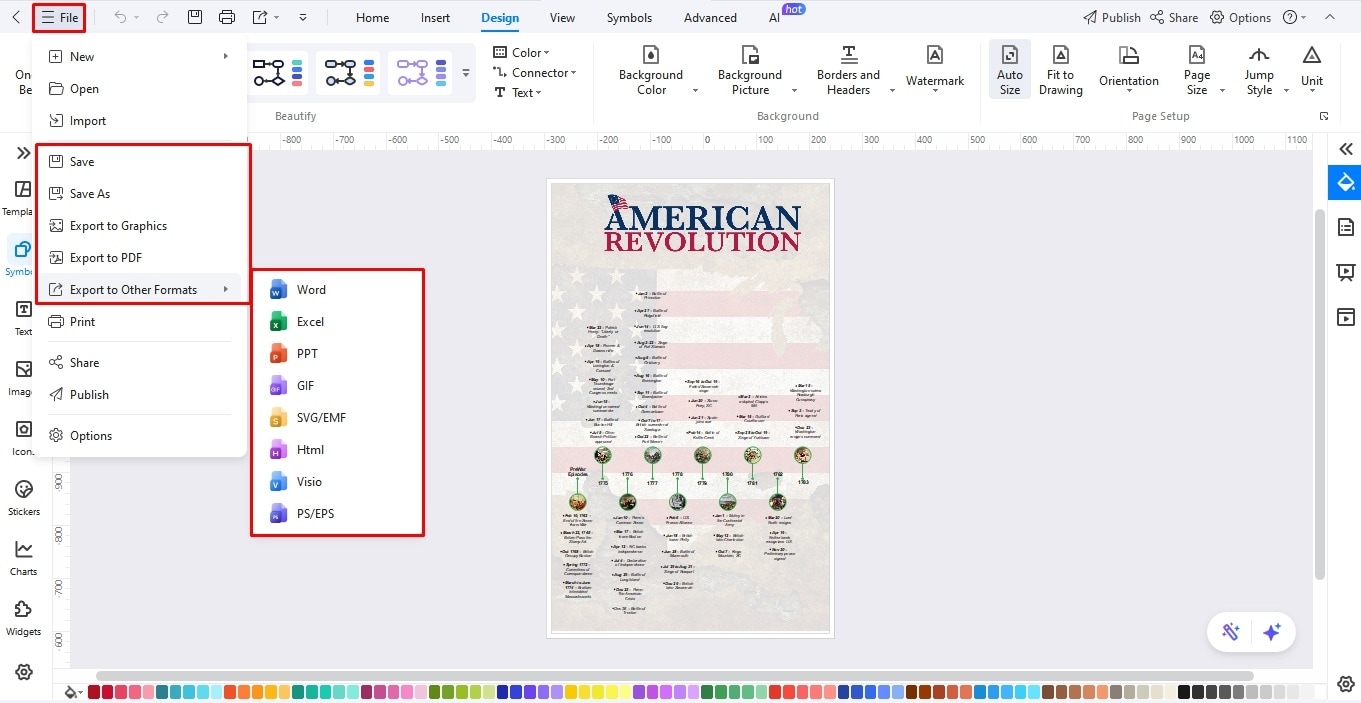
Task: Choose Save in File menu
Action: tap(139, 162)
